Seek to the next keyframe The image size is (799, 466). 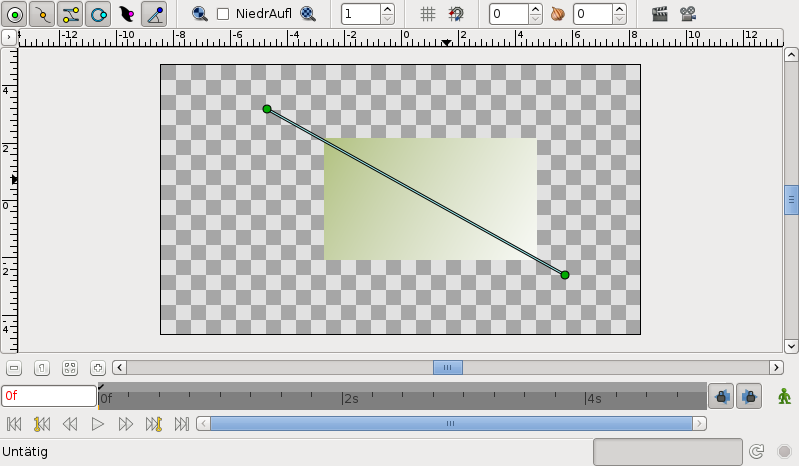pyautogui.click(x=153, y=424)
